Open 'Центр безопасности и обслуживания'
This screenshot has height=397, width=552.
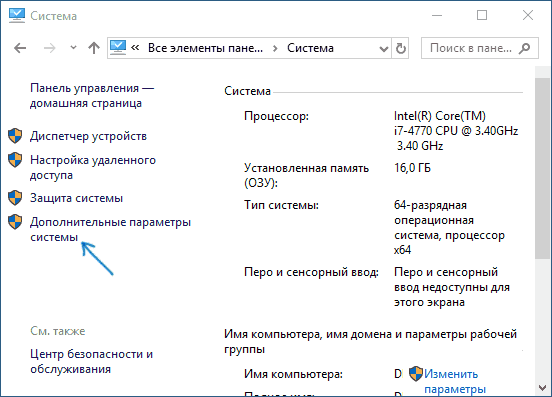point(92,361)
